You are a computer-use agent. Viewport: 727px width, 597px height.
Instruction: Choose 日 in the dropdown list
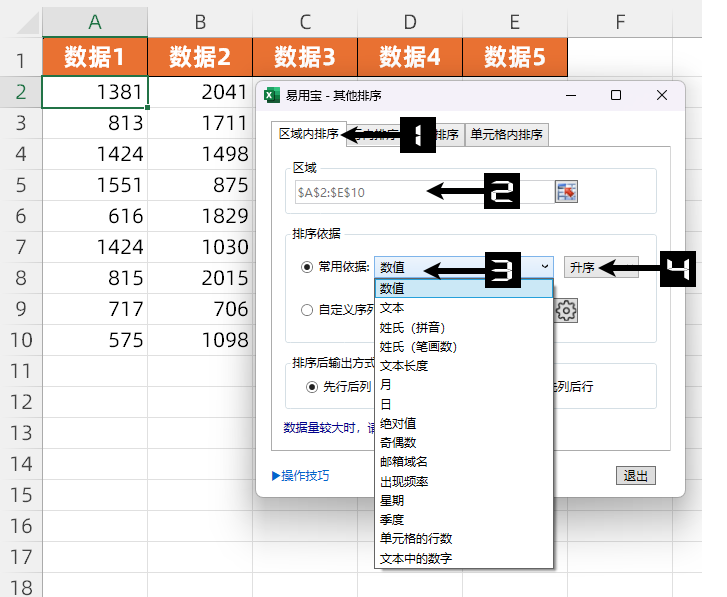coord(464,404)
